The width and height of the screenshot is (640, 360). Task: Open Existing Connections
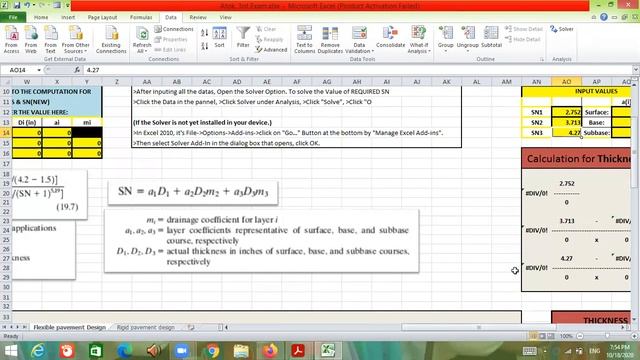(111, 39)
